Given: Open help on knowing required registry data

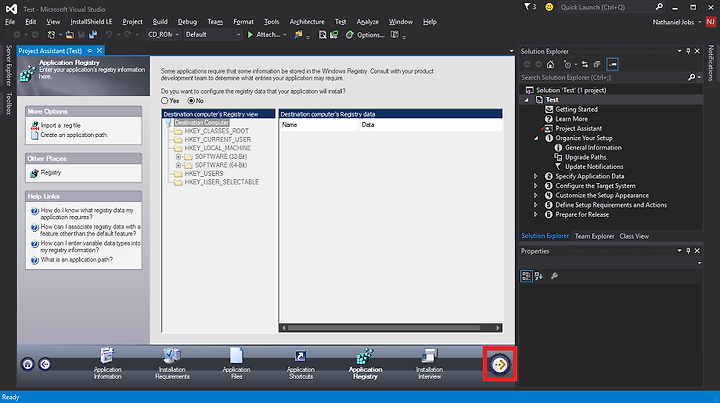Looking at the screenshot, I should (87, 213).
